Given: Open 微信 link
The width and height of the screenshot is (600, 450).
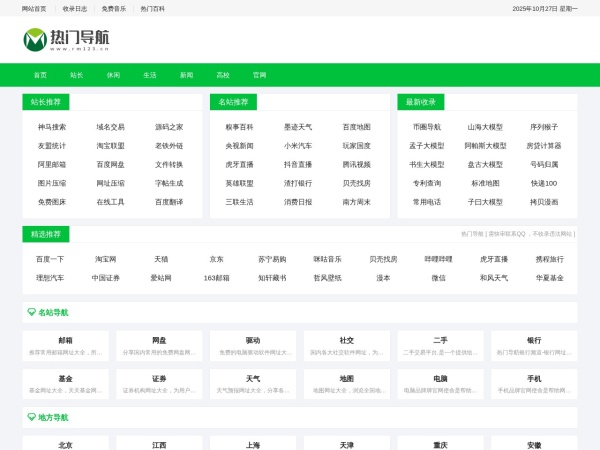Looking at the screenshot, I should (x=439, y=278).
